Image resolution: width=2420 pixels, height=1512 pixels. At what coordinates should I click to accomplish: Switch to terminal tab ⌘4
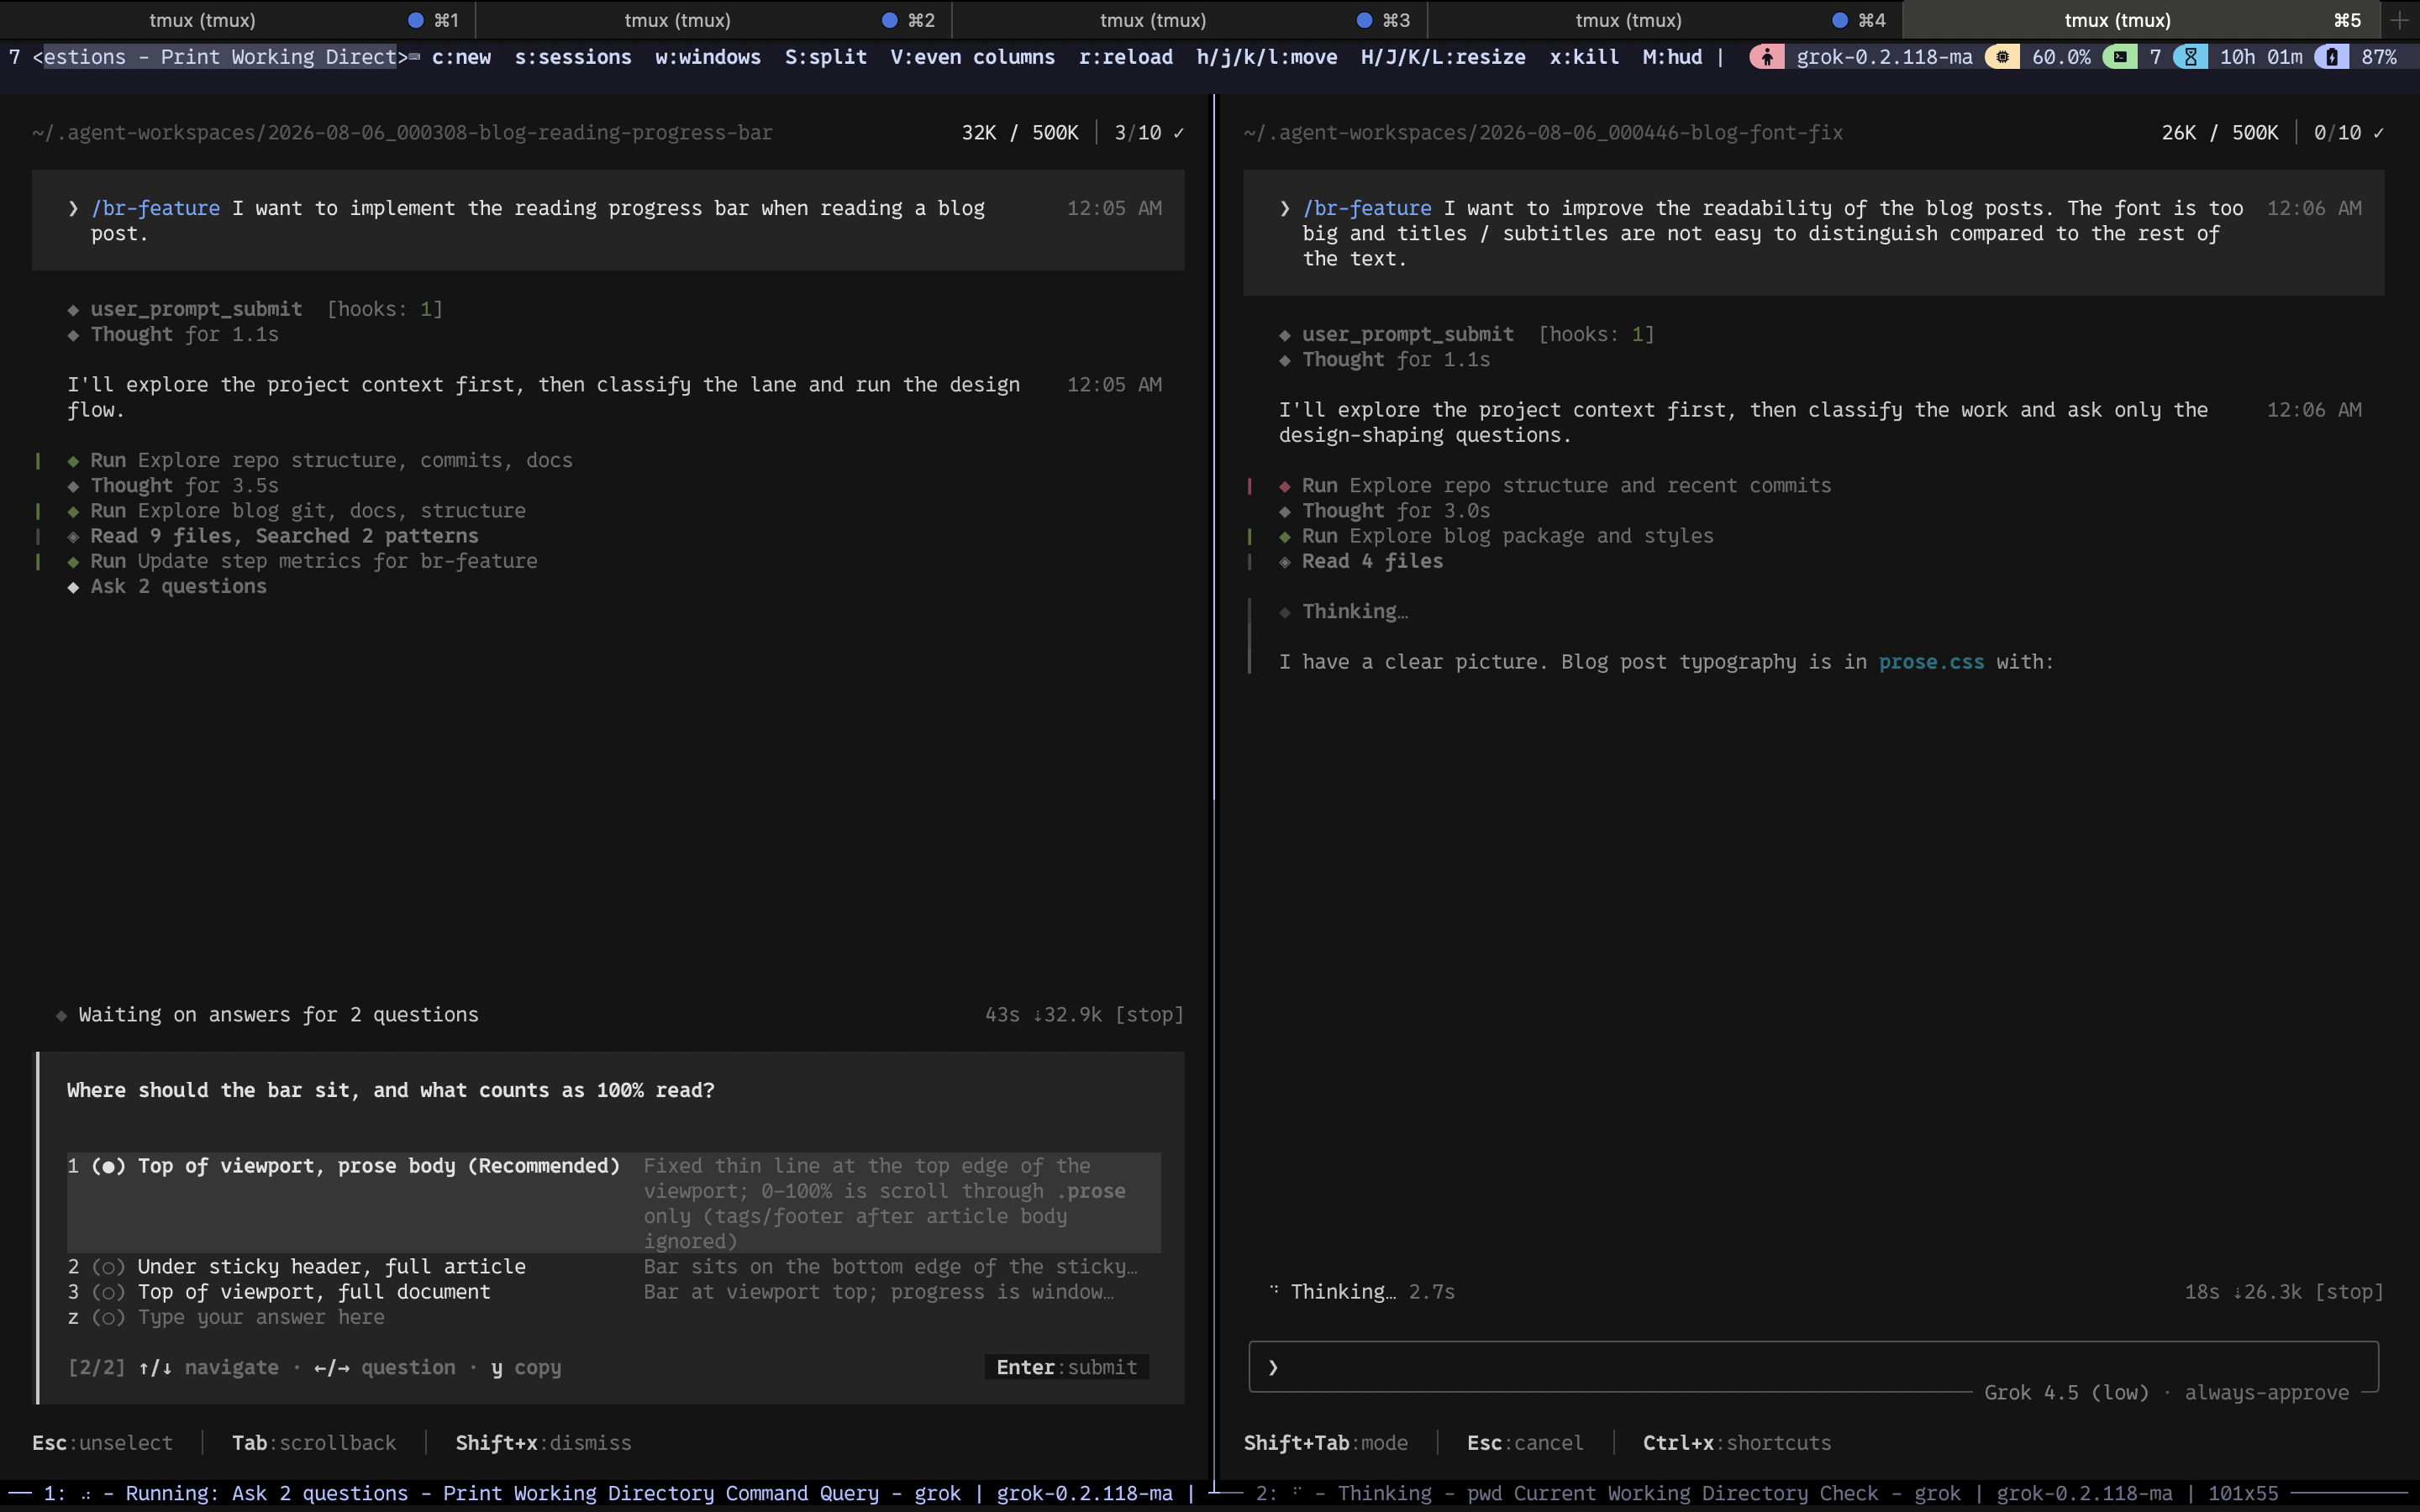click(x=1664, y=20)
